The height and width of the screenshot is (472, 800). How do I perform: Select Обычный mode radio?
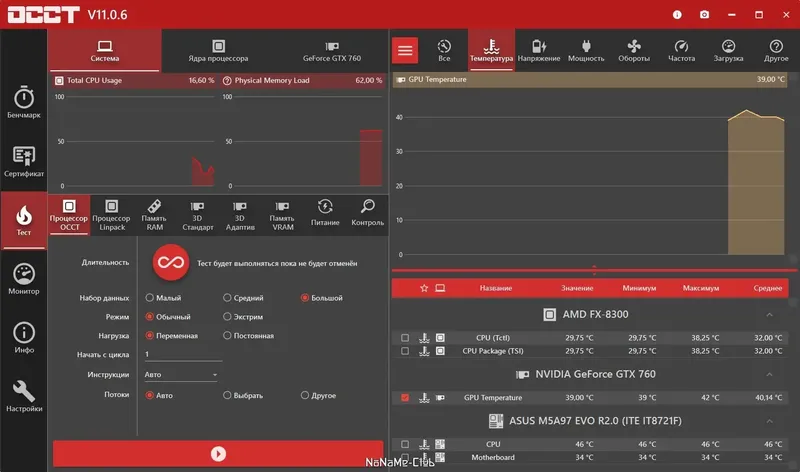149,316
